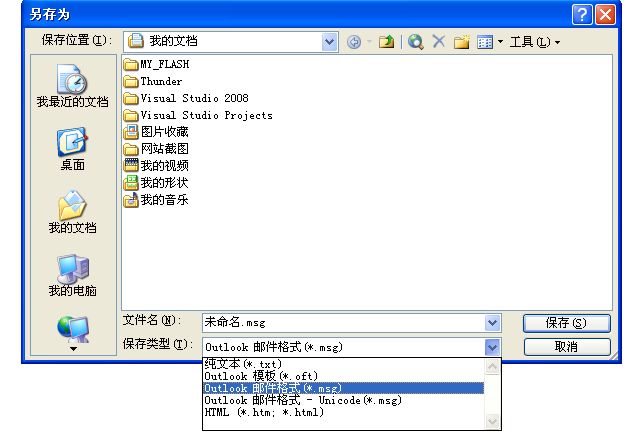Screen dimensions: 627x443
Task: Select the Visual Studio Projects folder
Action: (x=198, y=116)
